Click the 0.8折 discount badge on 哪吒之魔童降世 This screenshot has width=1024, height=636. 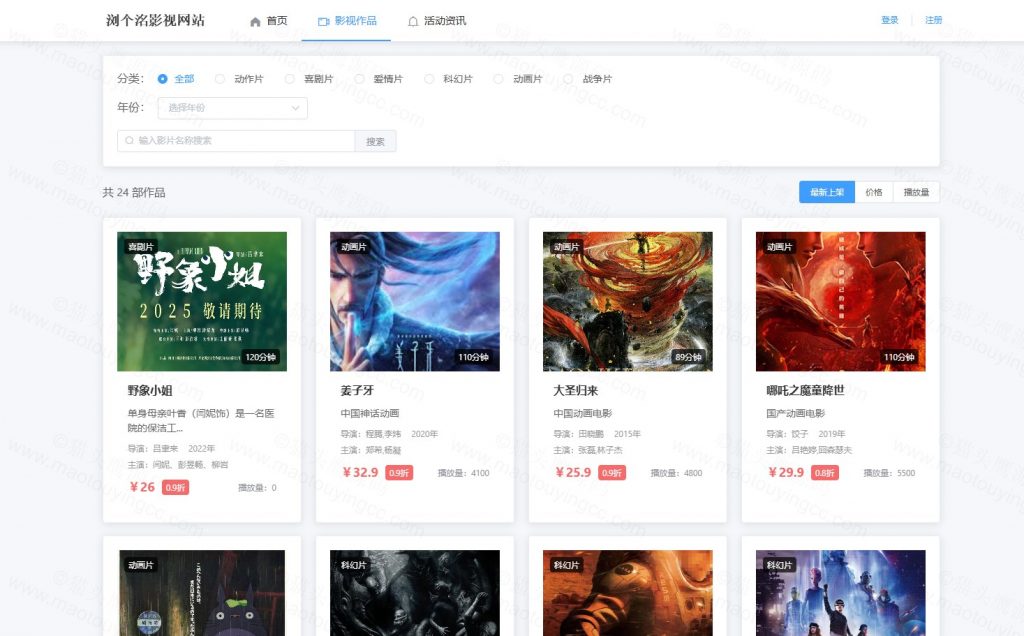[x=825, y=473]
